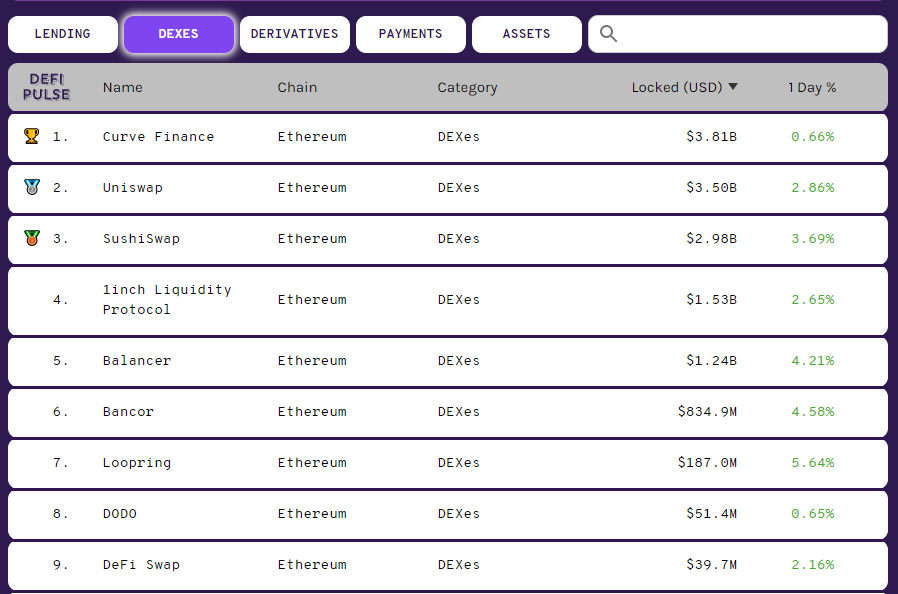Click the 2.16% one-day change
The width and height of the screenshot is (898, 594).
point(813,565)
